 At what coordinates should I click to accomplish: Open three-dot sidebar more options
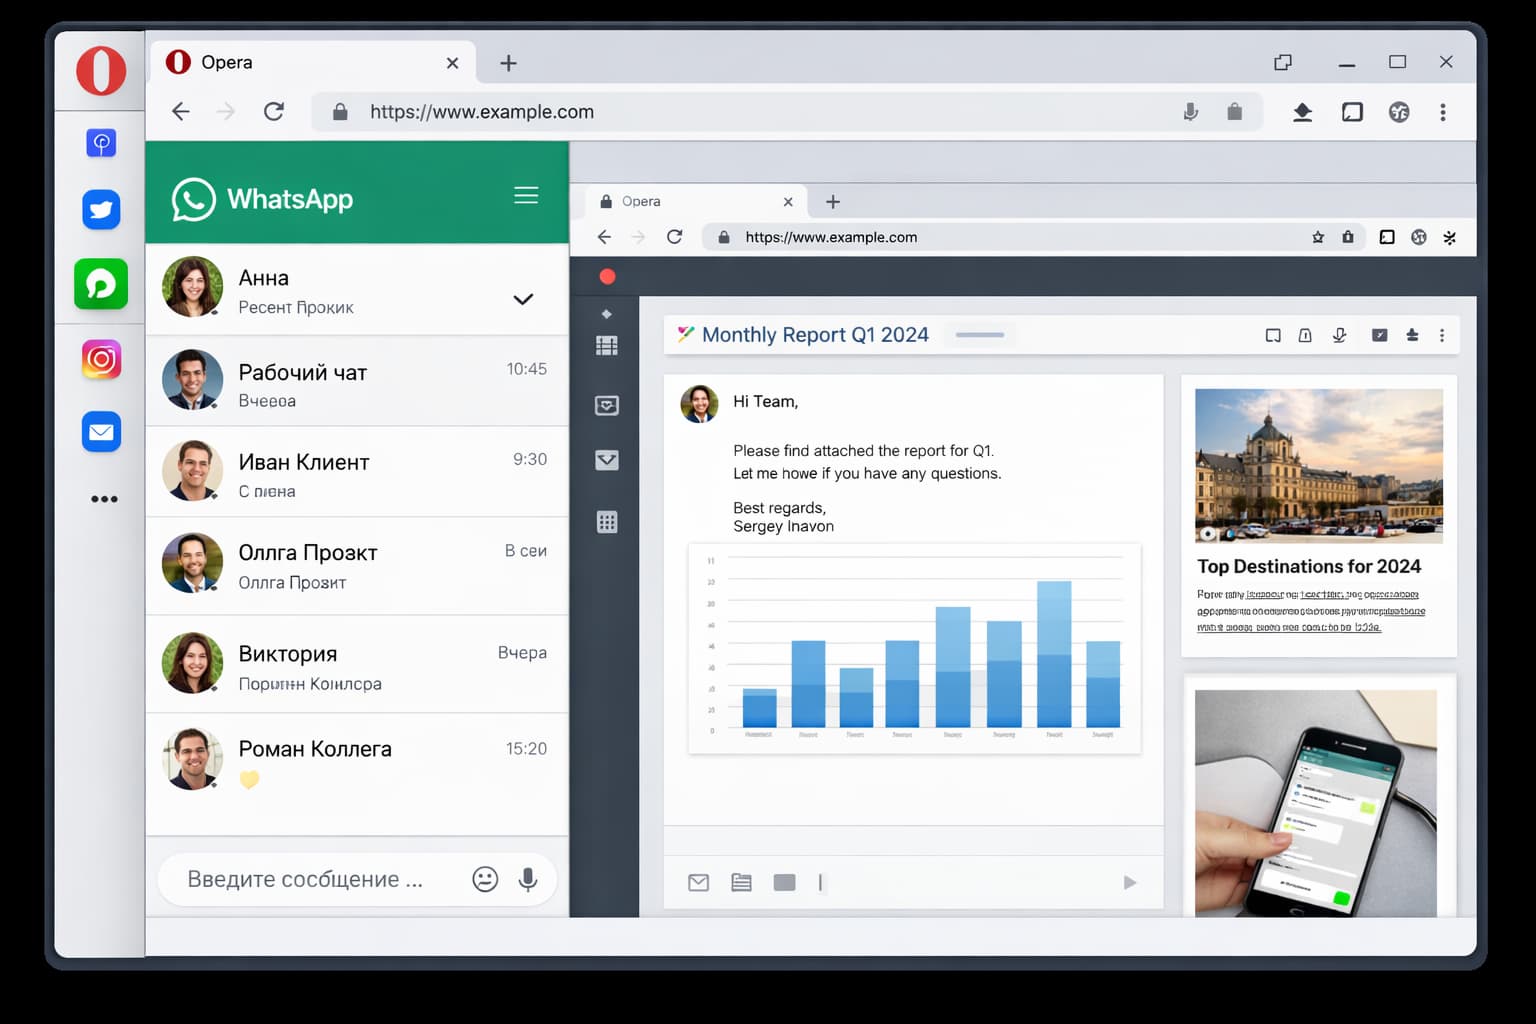[104, 499]
